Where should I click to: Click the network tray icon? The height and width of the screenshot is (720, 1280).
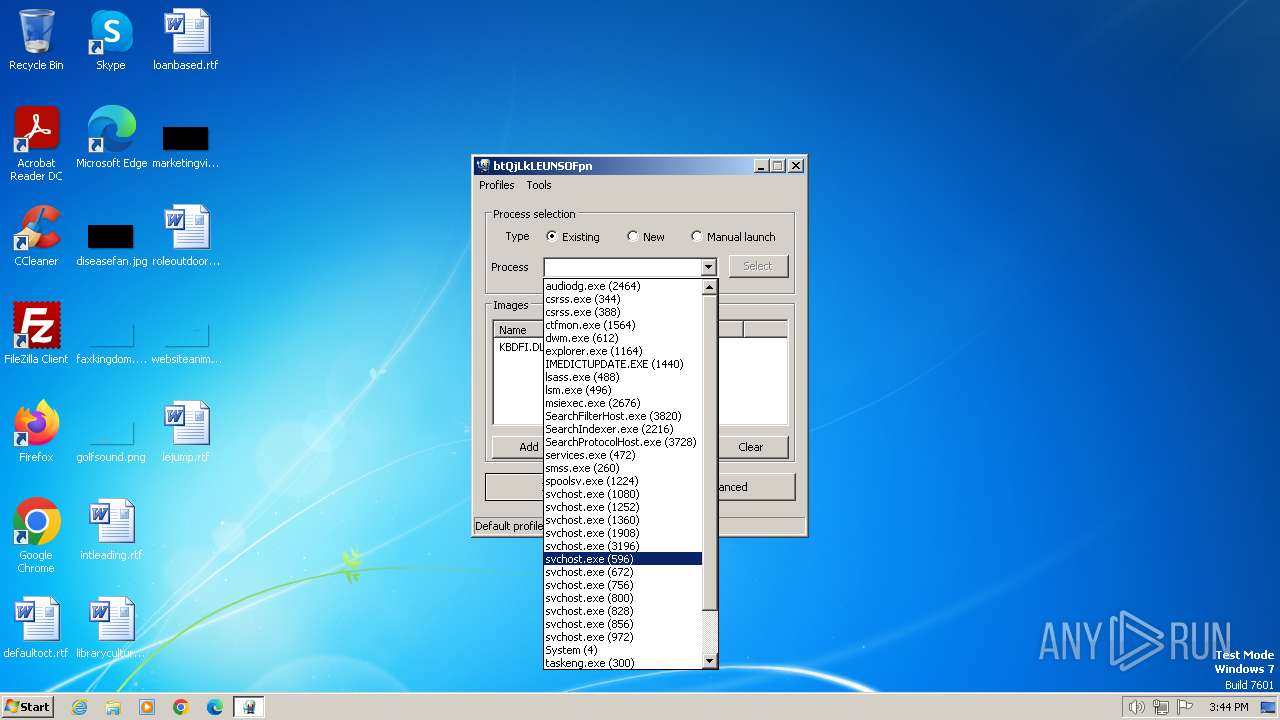coord(1161,707)
